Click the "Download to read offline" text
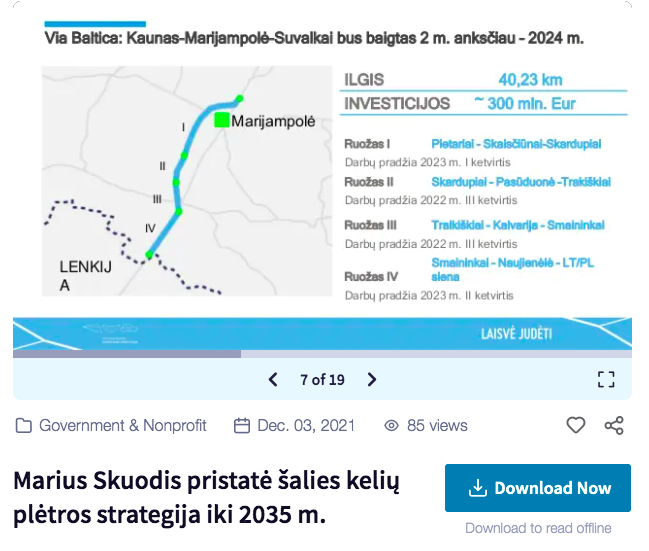The image size is (649, 551). [x=538, y=528]
